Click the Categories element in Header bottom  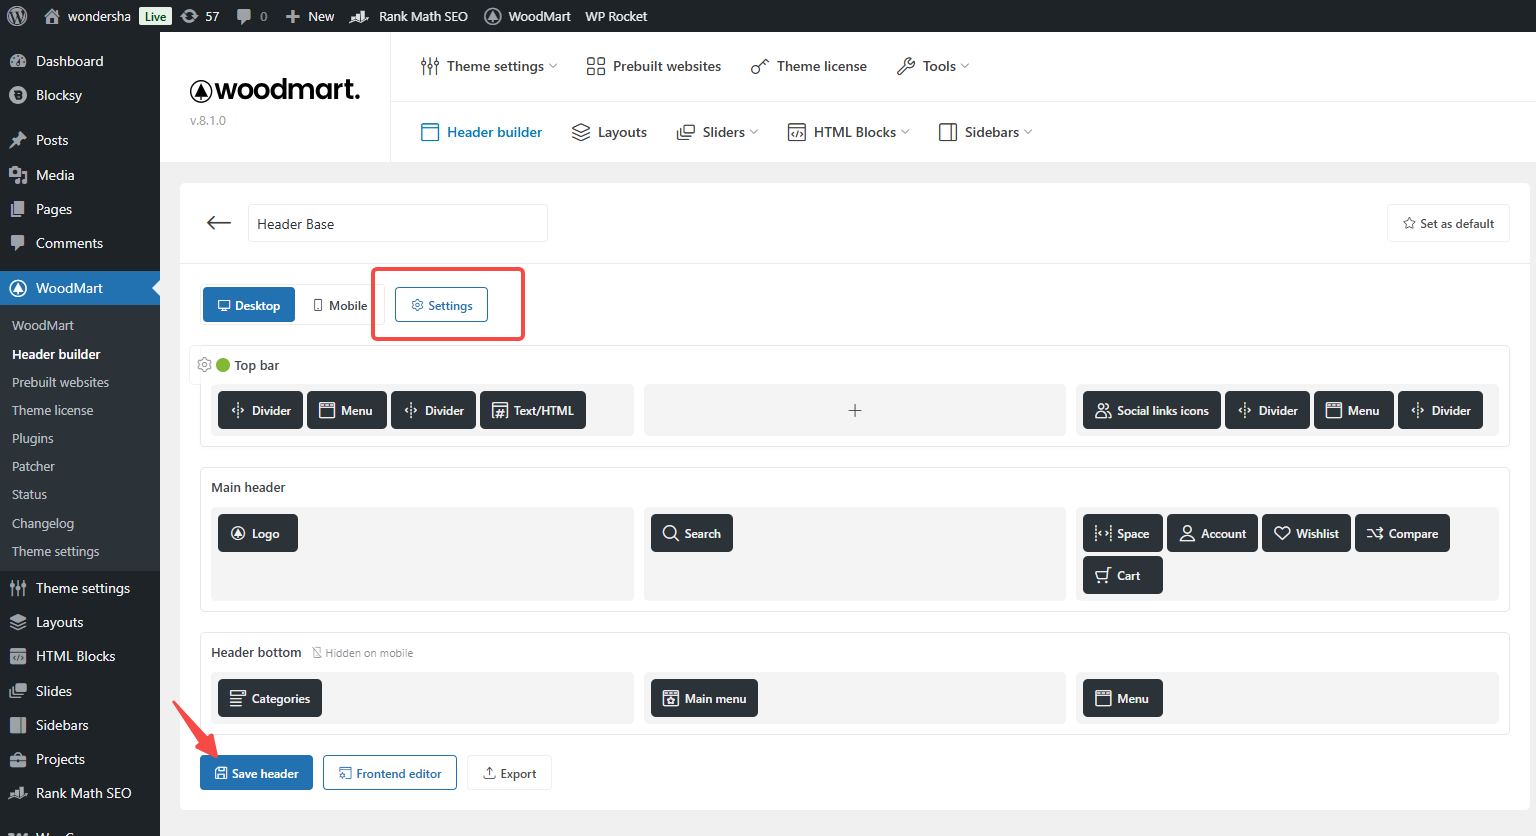(x=270, y=698)
